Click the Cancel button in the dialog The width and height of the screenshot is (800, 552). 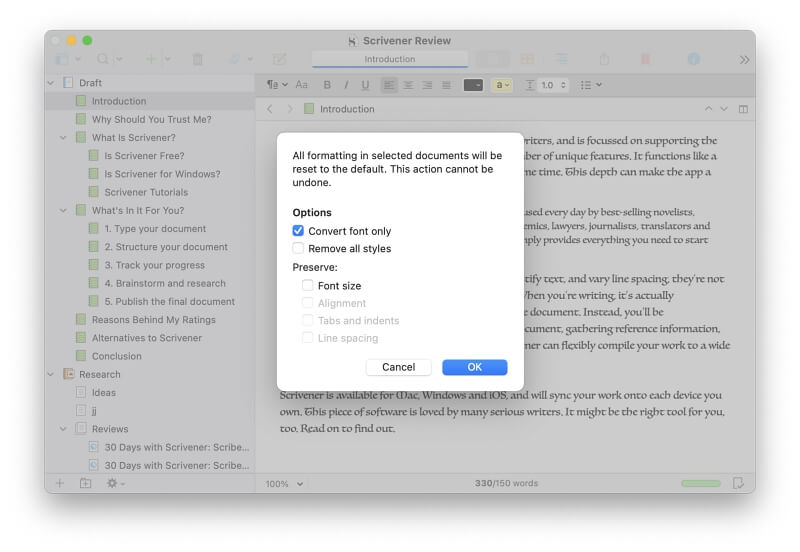pyautogui.click(x=398, y=367)
